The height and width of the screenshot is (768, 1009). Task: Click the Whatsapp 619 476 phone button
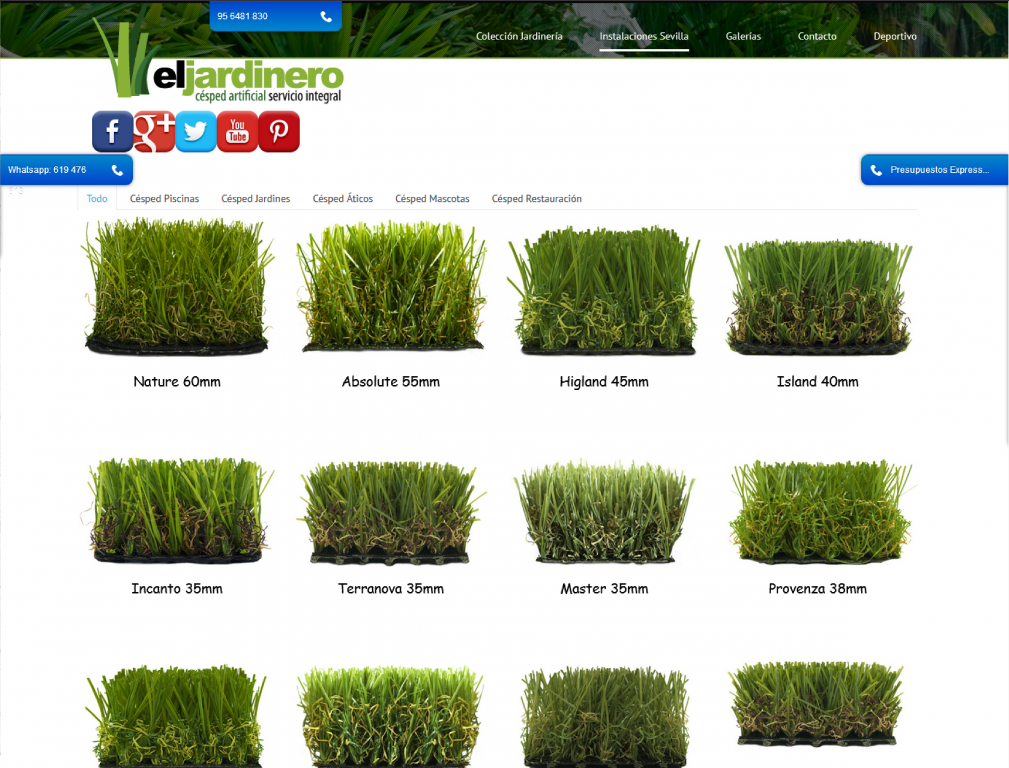click(x=66, y=170)
